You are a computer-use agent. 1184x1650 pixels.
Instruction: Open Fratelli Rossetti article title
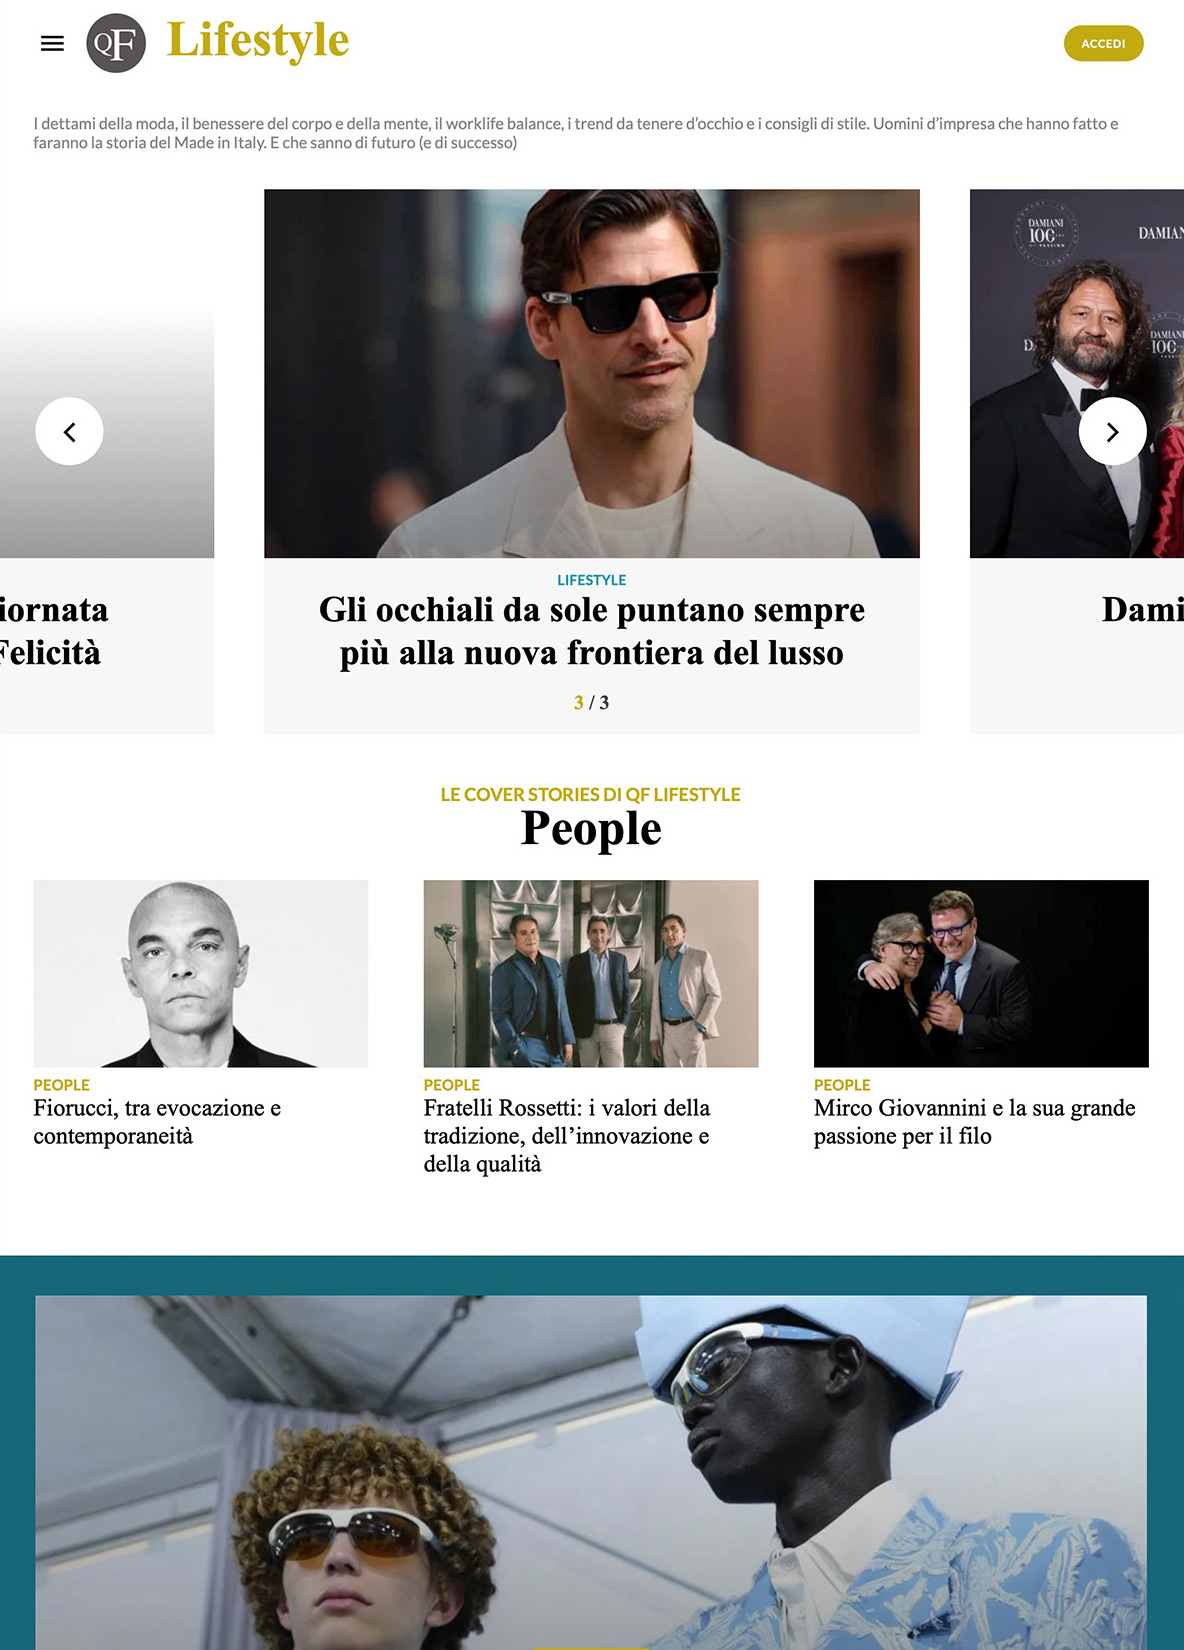[x=567, y=1136]
